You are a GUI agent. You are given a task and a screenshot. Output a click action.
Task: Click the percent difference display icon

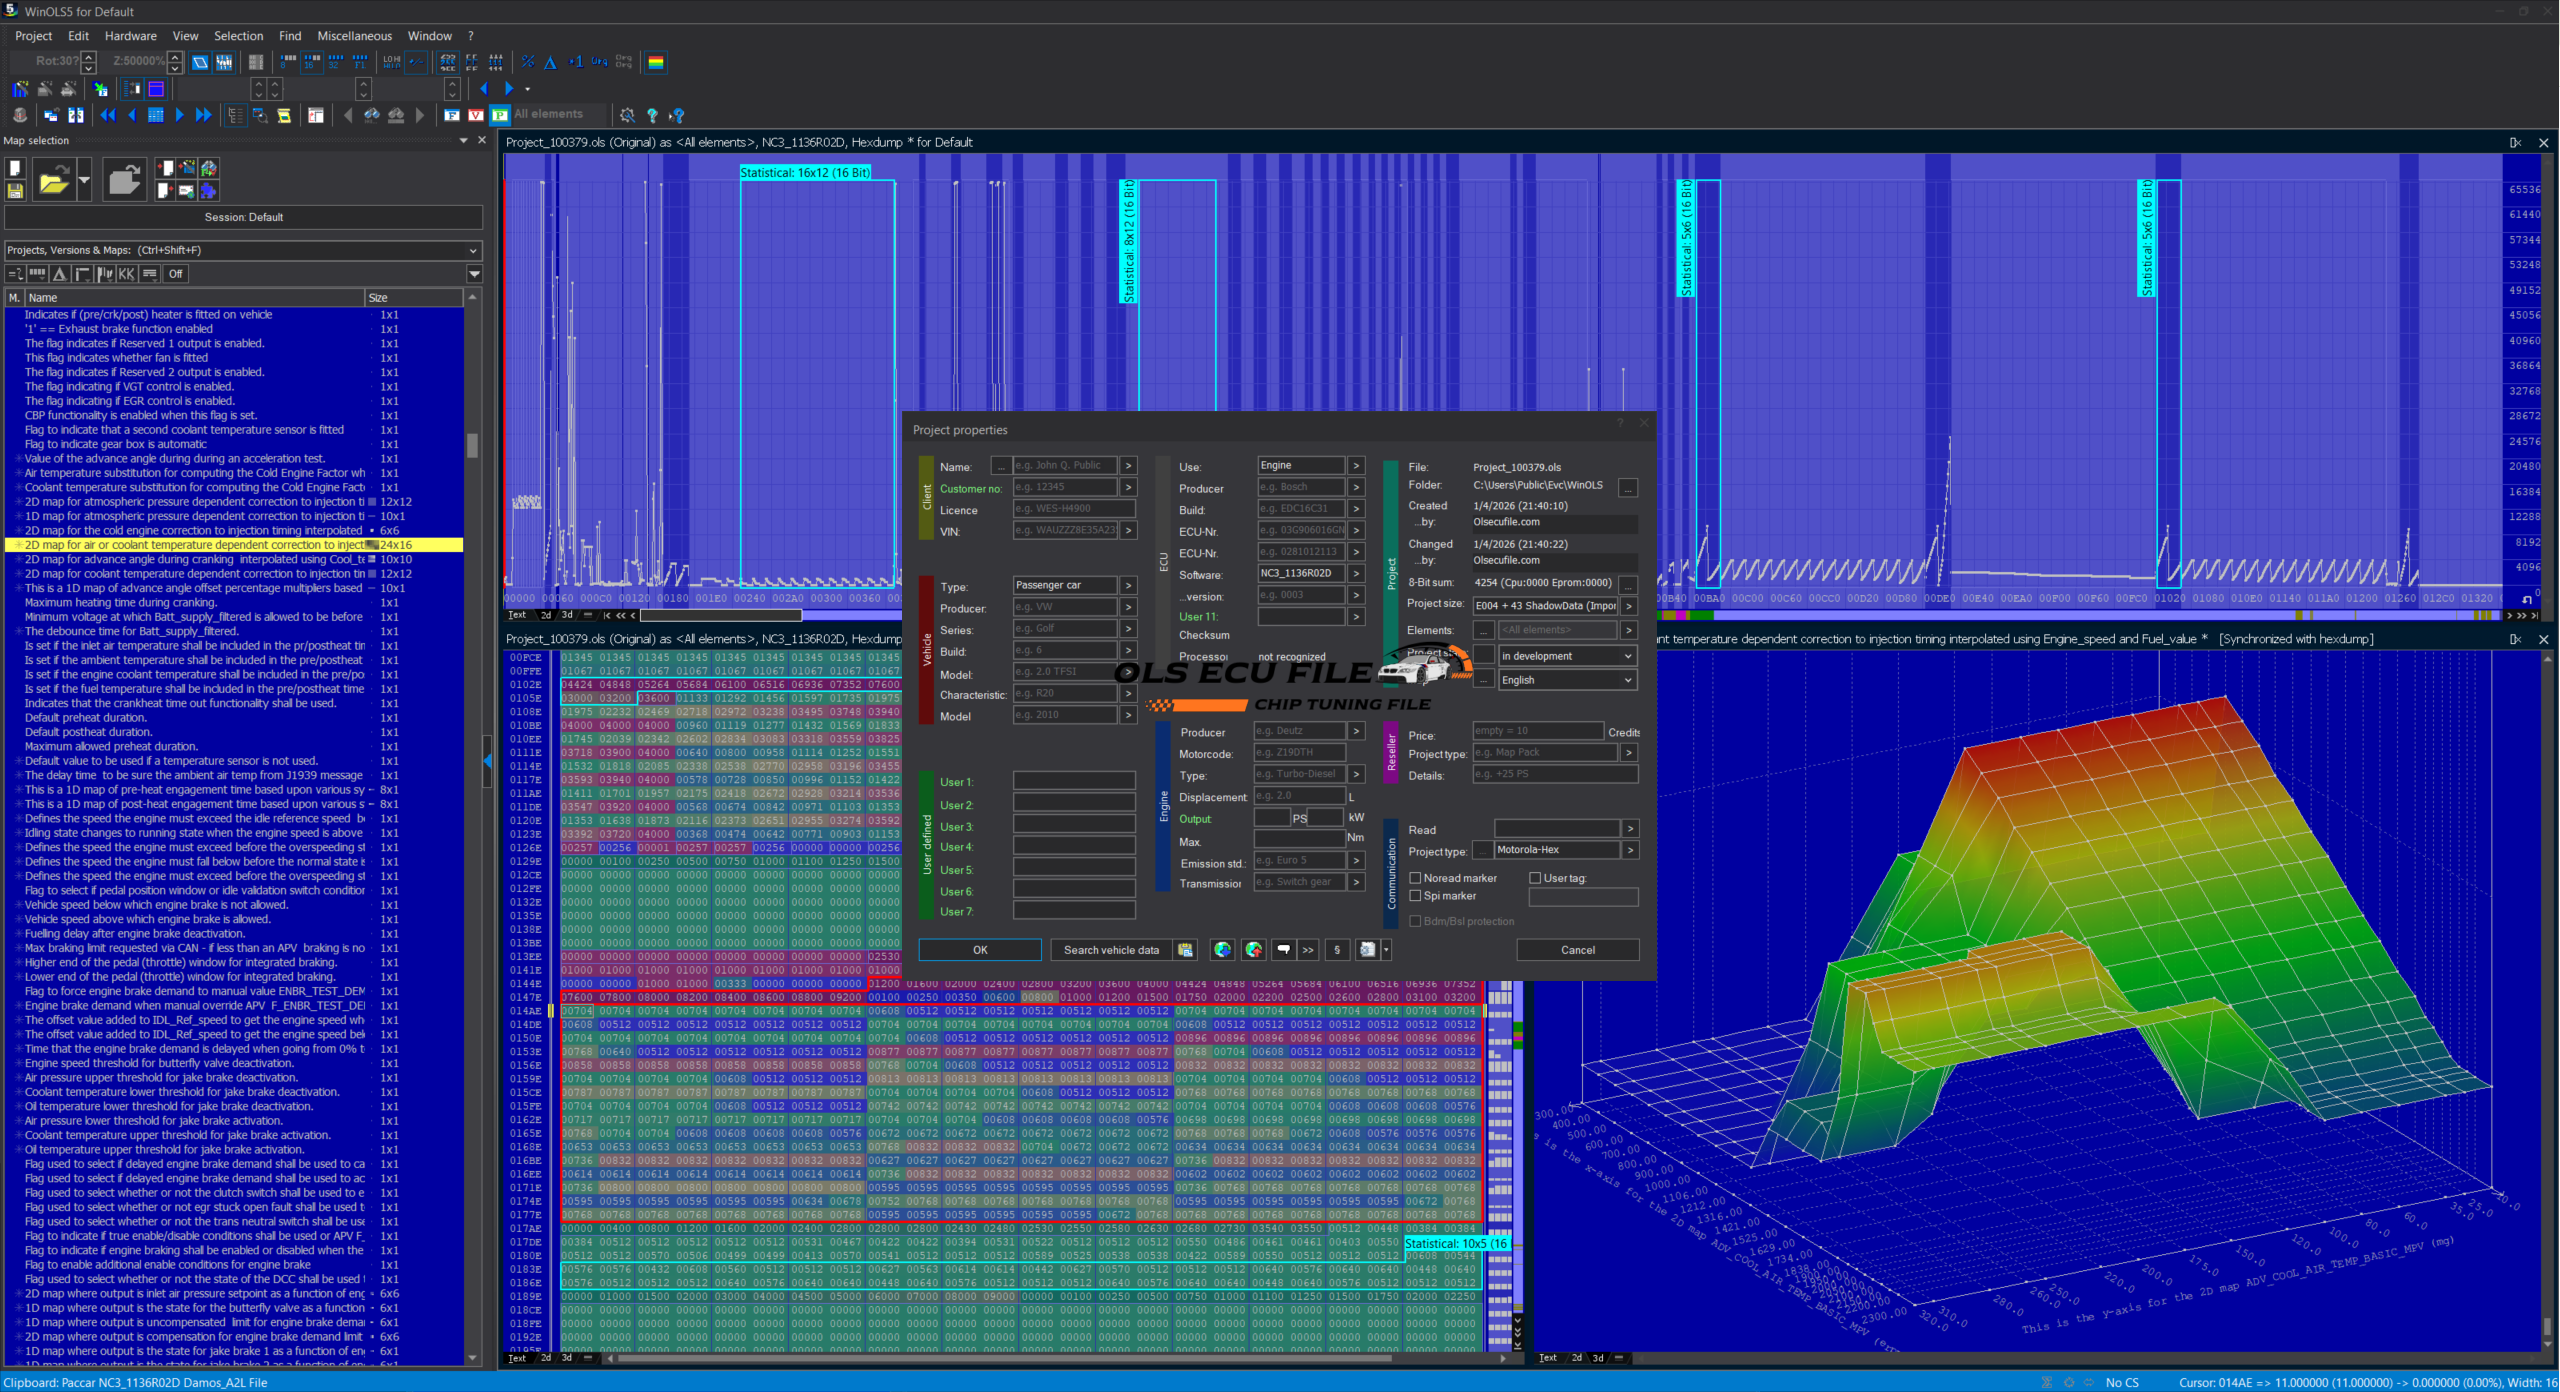click(528, 62)
